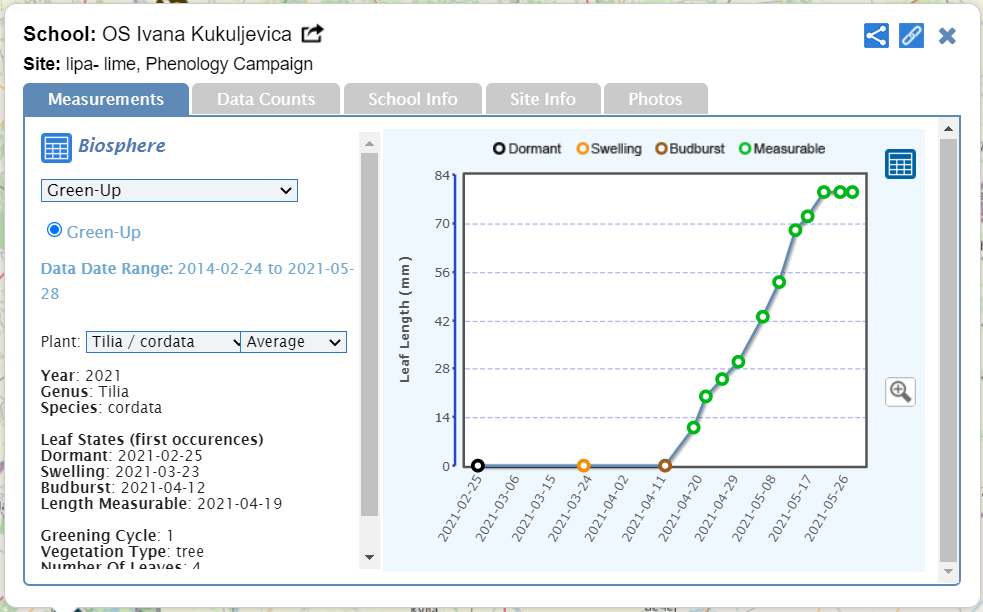Viewport: 983px width, 612px height.
Task: Click the Biosphere table icon
Action: pos(56,147)
